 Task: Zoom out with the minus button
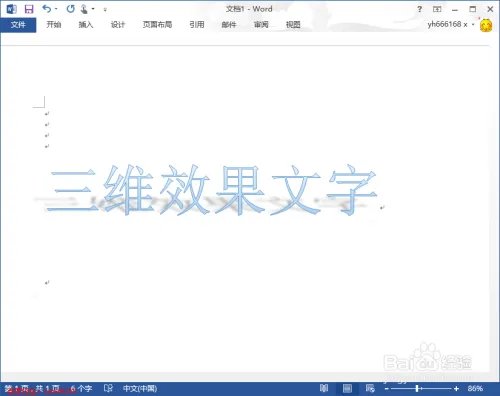coord(386,389)
